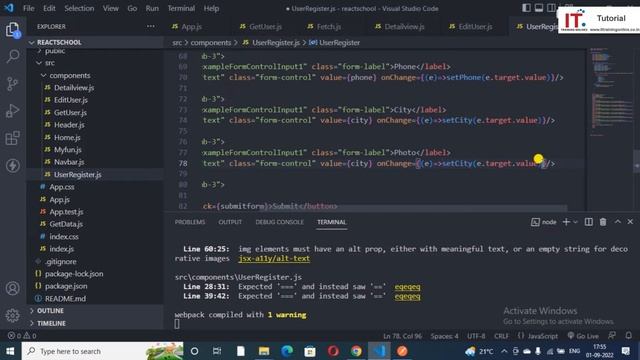Switch to the Problems panel tab
The image size is (640, 360).
(x=190, y=222)
